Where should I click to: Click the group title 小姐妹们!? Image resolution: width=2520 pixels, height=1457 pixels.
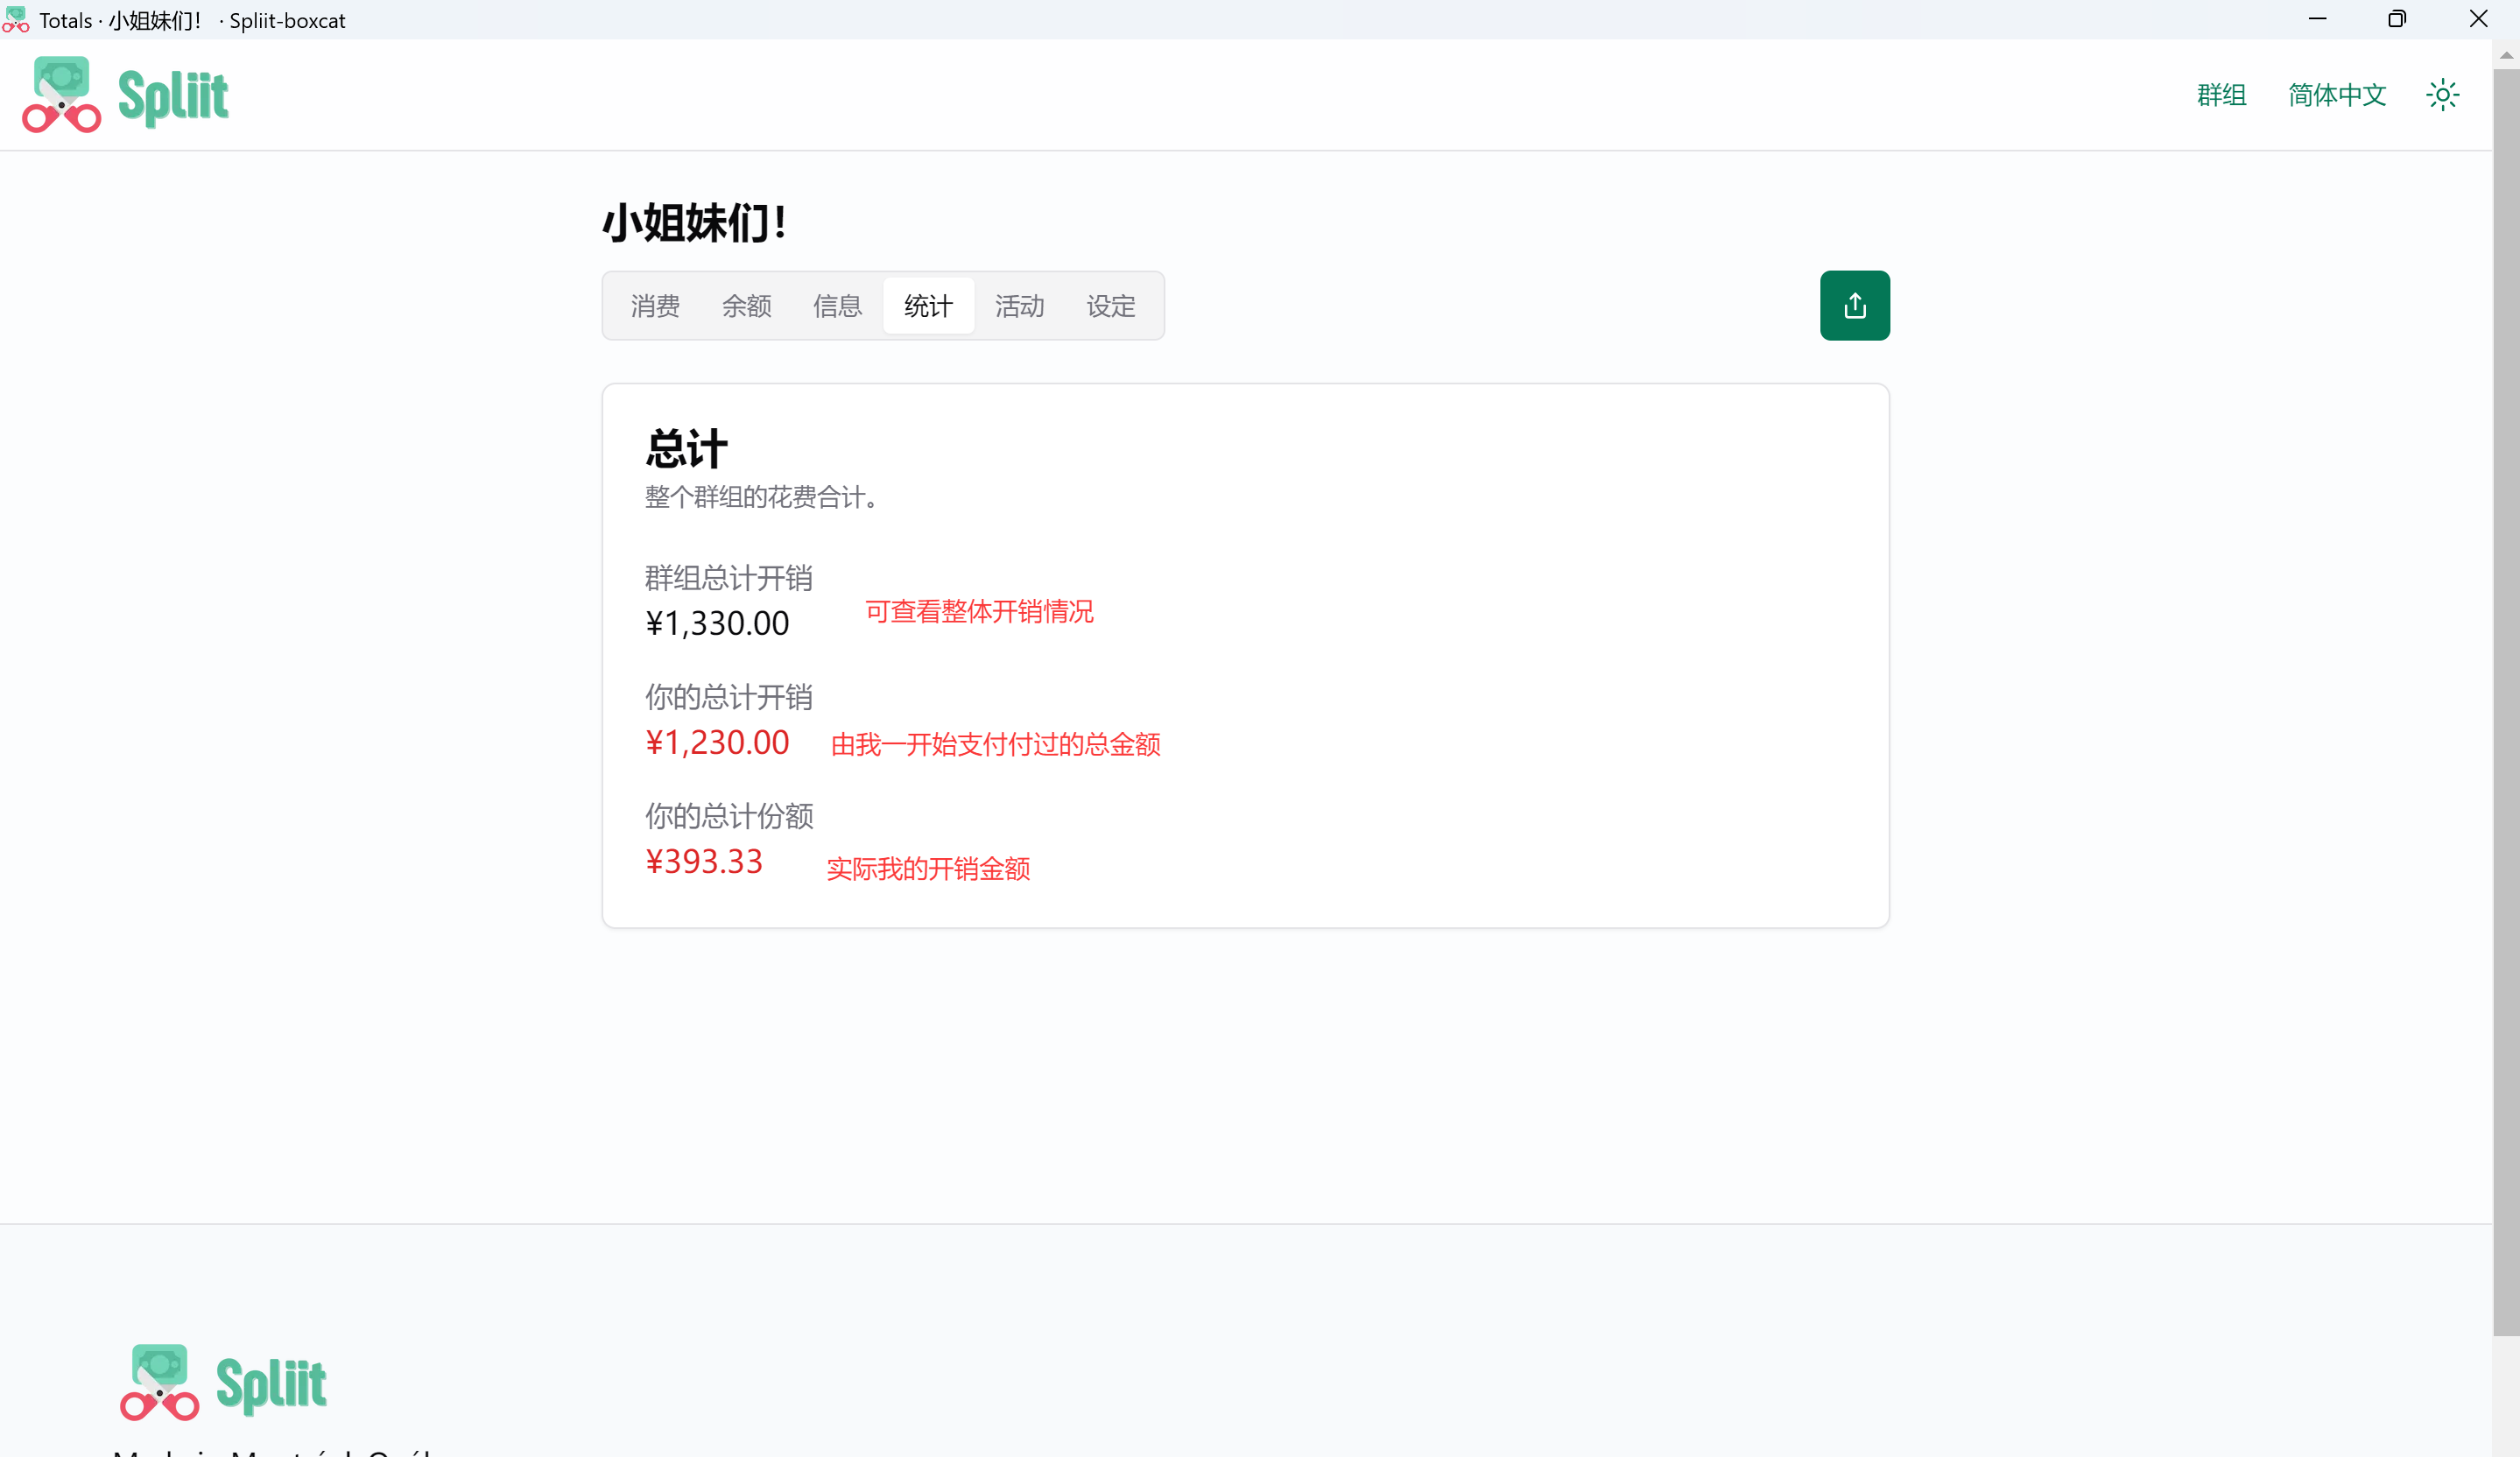pos(694,223)
